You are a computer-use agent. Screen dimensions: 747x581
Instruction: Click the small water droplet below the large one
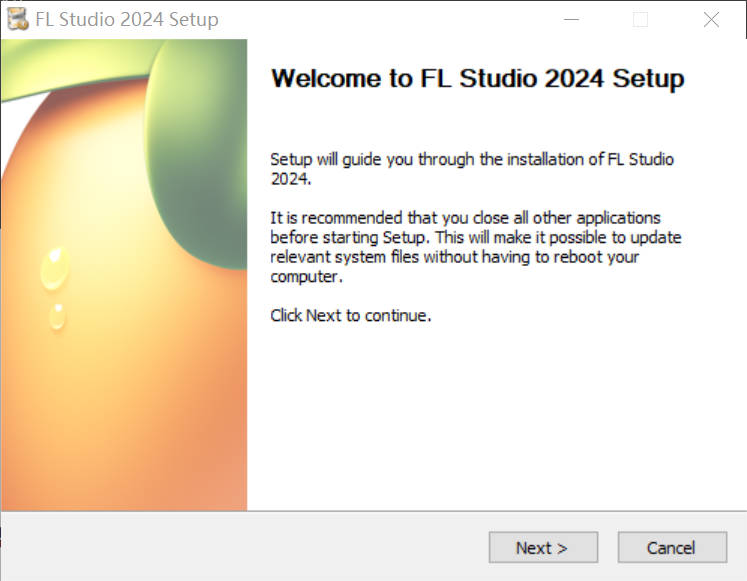click(57, 315)
